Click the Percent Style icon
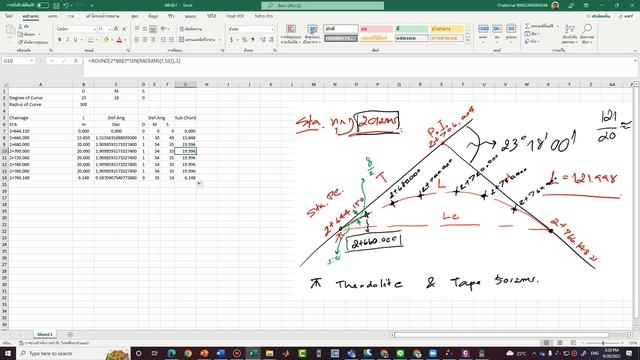 [x=244, y=40]
